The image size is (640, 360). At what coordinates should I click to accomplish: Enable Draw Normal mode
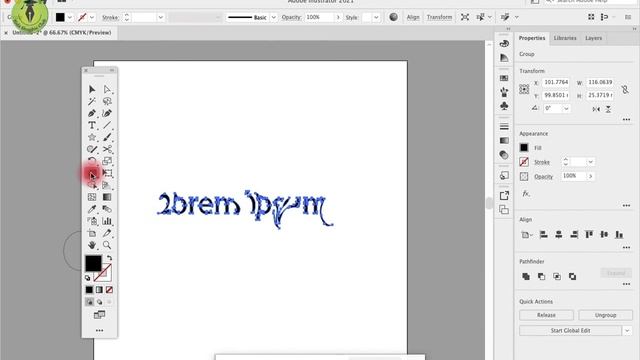[x=89, y=302]
